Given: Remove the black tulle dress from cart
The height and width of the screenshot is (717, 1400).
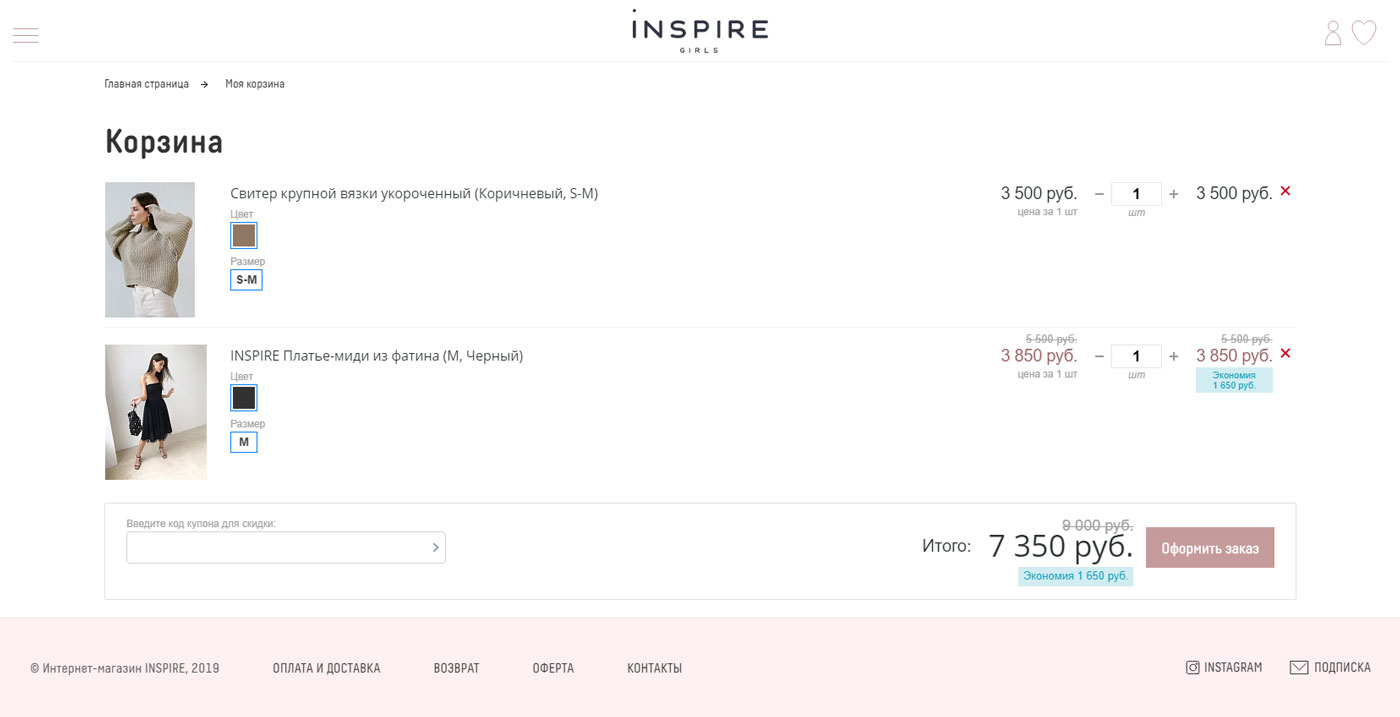Looking at the screenshot, I should 1286,353.
